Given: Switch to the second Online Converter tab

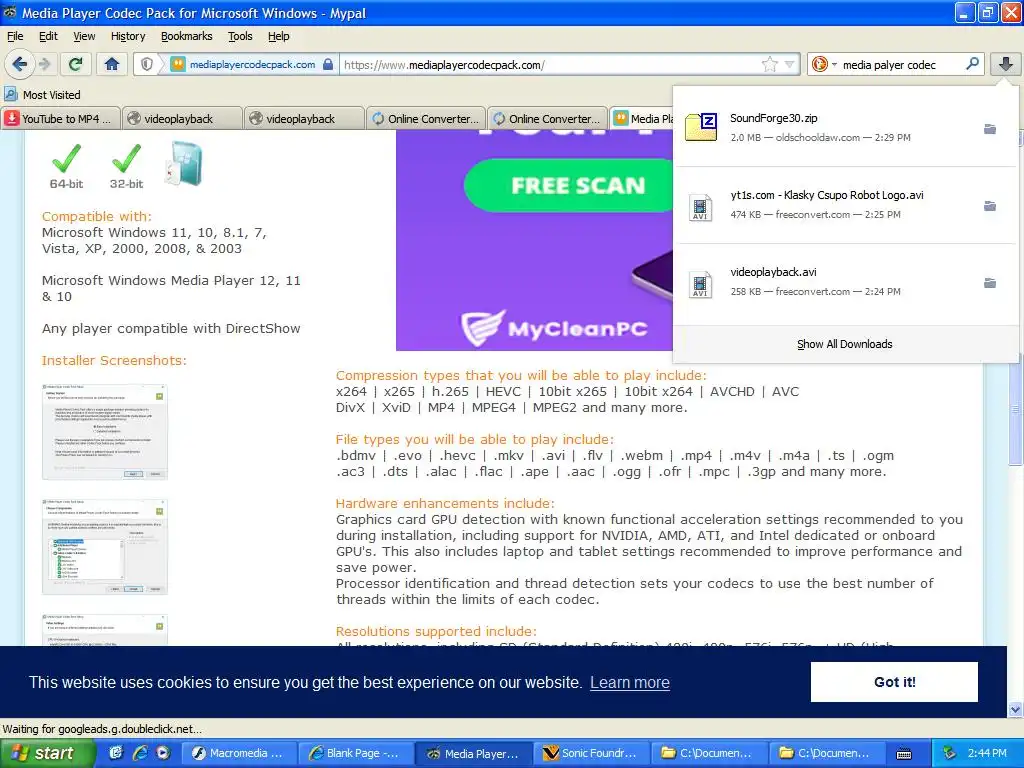Looking at the screenshot, I should 547,118.
